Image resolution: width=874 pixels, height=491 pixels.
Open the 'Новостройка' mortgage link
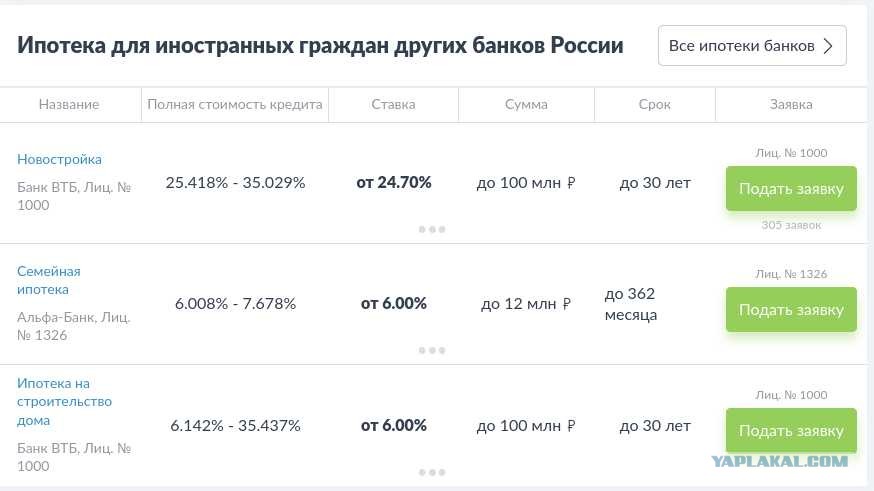pos(59,159)
